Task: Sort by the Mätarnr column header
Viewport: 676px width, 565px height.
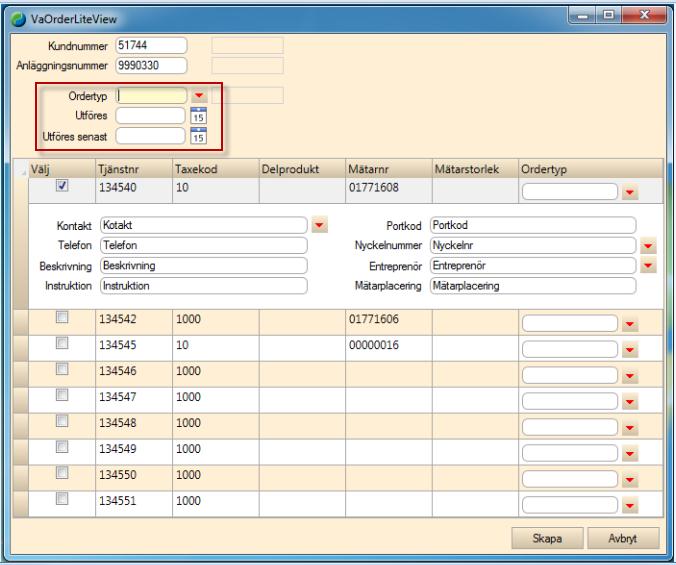Action: (388, 169)
